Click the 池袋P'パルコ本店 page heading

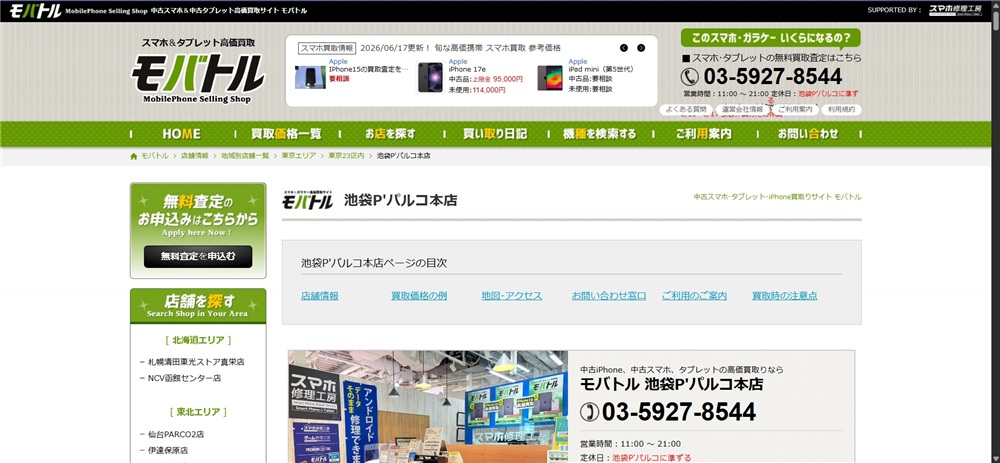[401, 200]
